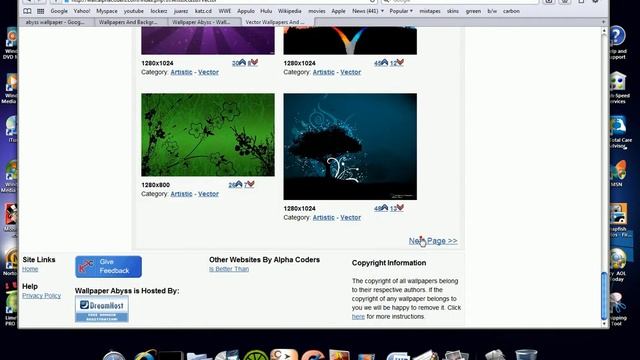Thumbs-up vote on the blue tree wallpaper

[381, 208]
